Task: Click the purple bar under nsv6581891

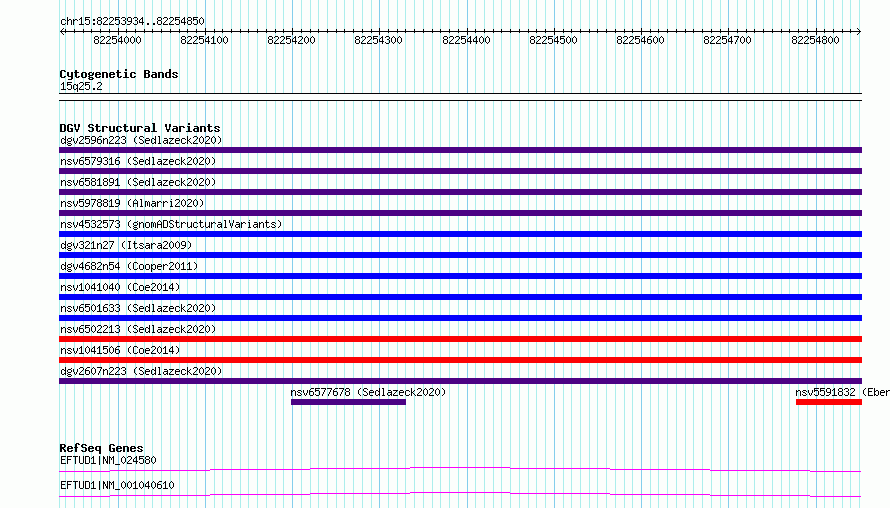Action: pos(460,192)
